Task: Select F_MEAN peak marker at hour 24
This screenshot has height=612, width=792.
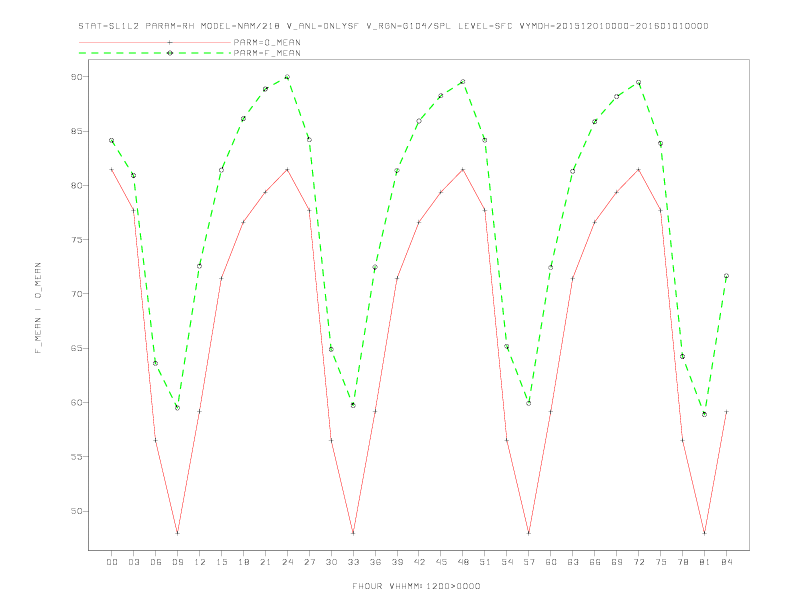Action: (x=287, y=77)
